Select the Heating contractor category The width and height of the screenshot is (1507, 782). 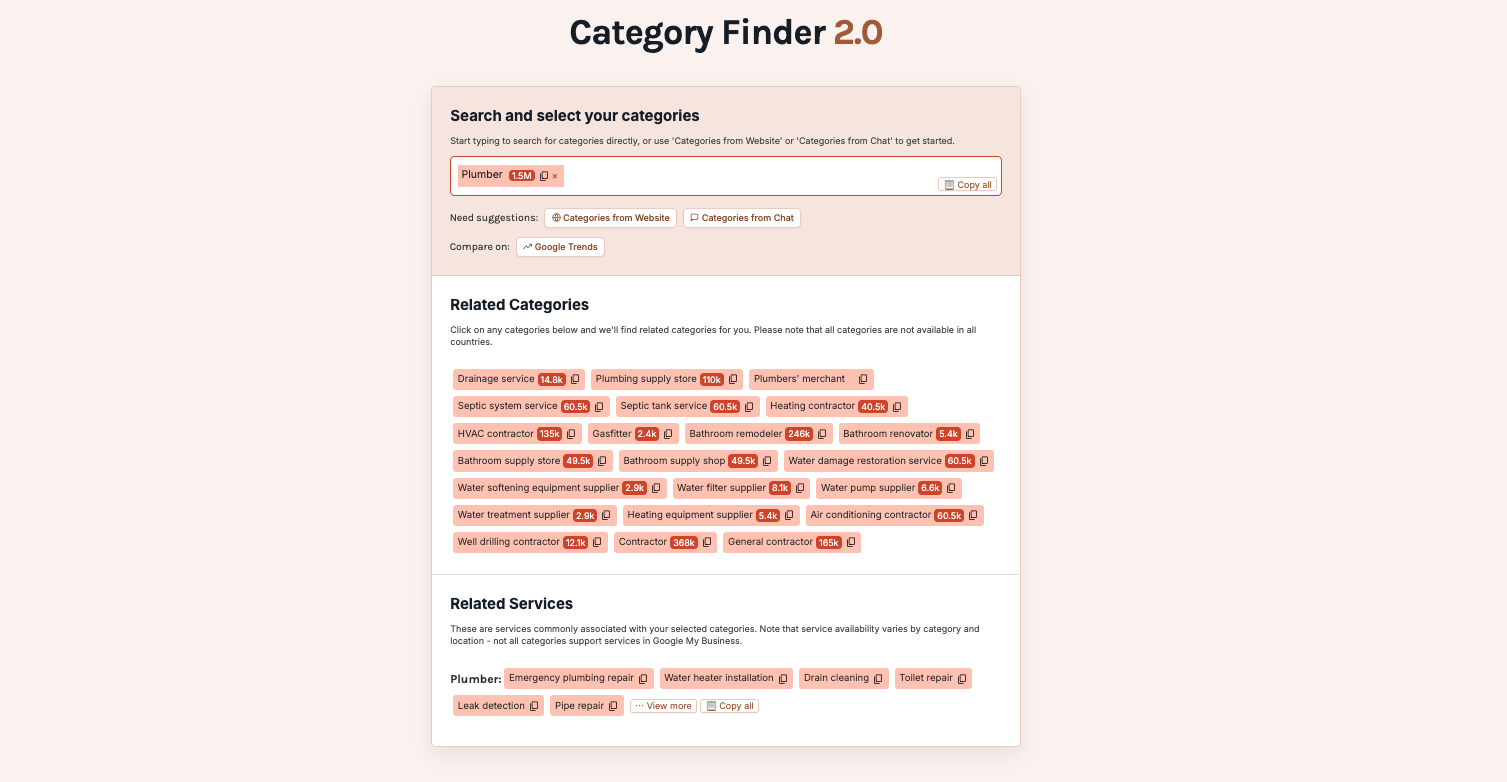pyautogui.click(x=812, y=406)
